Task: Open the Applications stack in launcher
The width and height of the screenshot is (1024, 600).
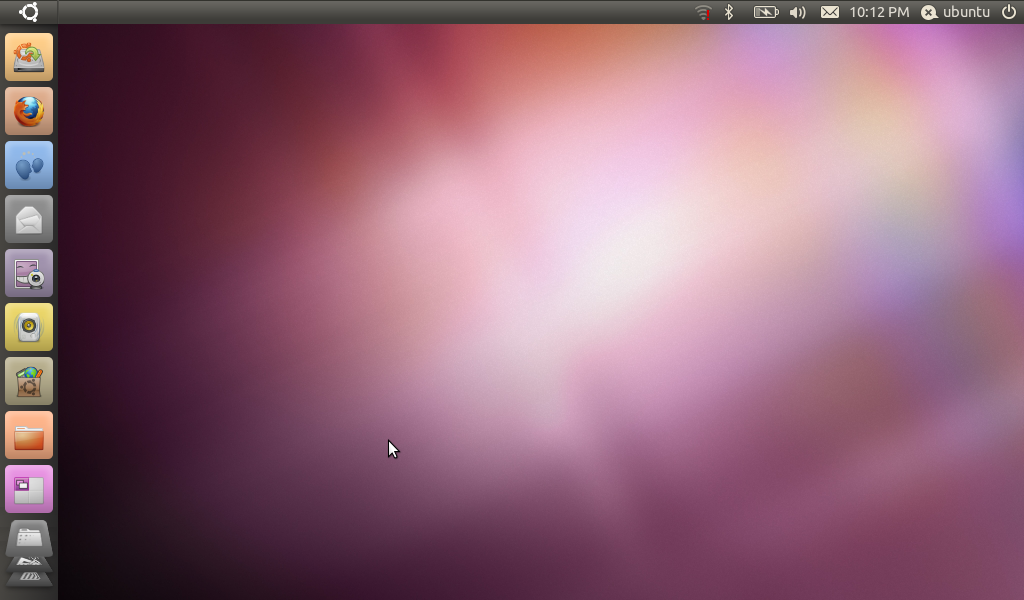Action: [29, 538]
